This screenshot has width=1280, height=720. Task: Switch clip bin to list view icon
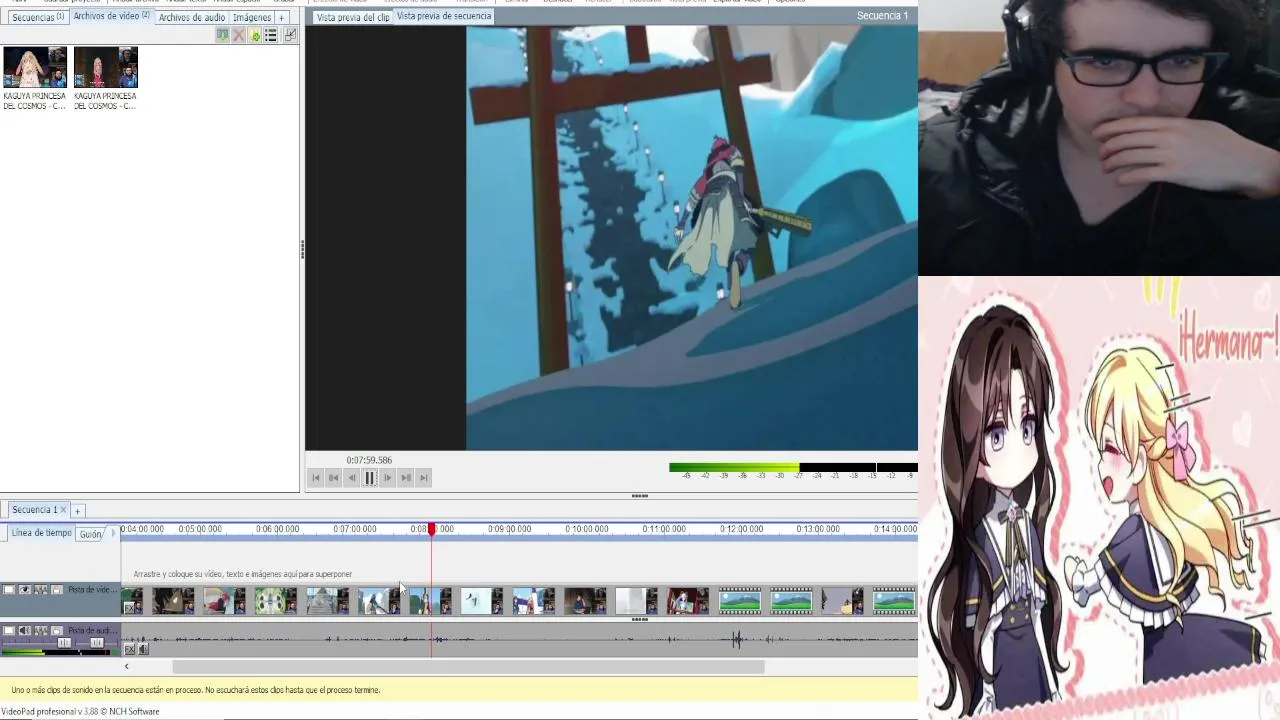pyautogui.click(x=271, y=35)
